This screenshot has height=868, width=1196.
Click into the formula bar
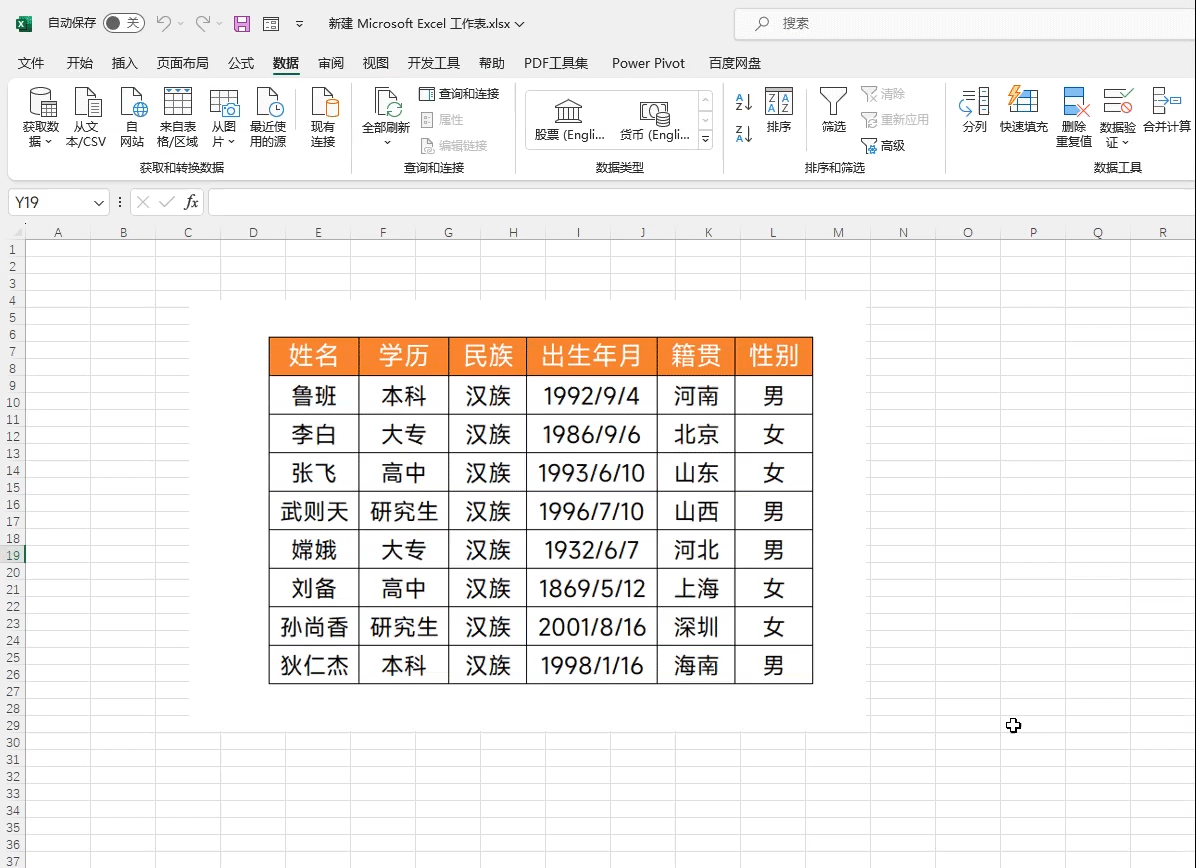point(702,202)
